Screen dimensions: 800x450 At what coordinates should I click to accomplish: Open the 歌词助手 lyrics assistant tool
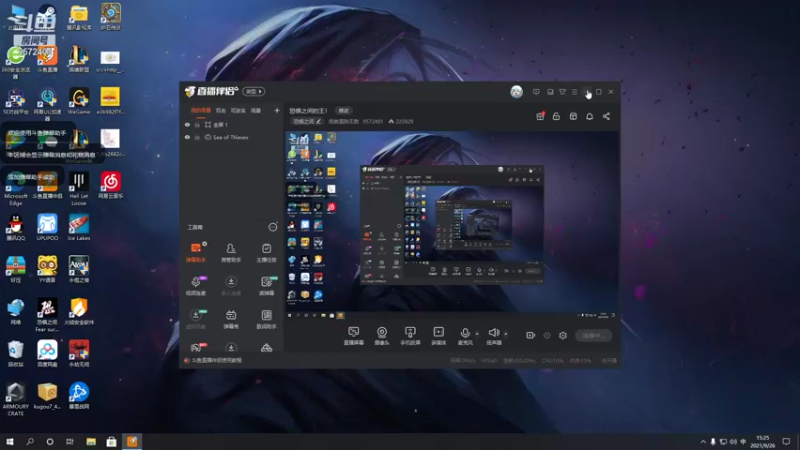(266, 319)
